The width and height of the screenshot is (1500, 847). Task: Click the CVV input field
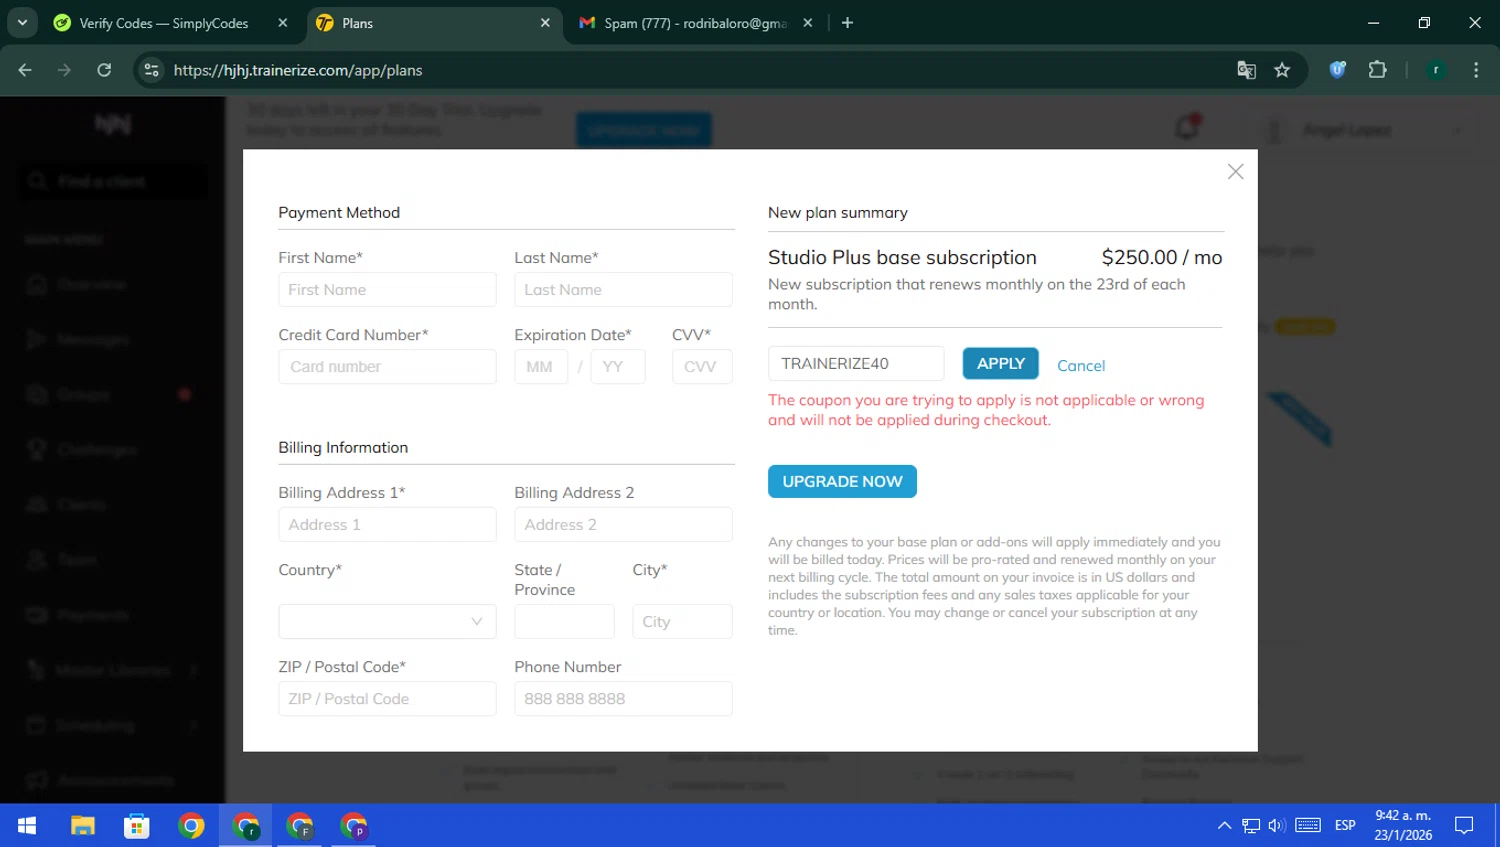702,367
